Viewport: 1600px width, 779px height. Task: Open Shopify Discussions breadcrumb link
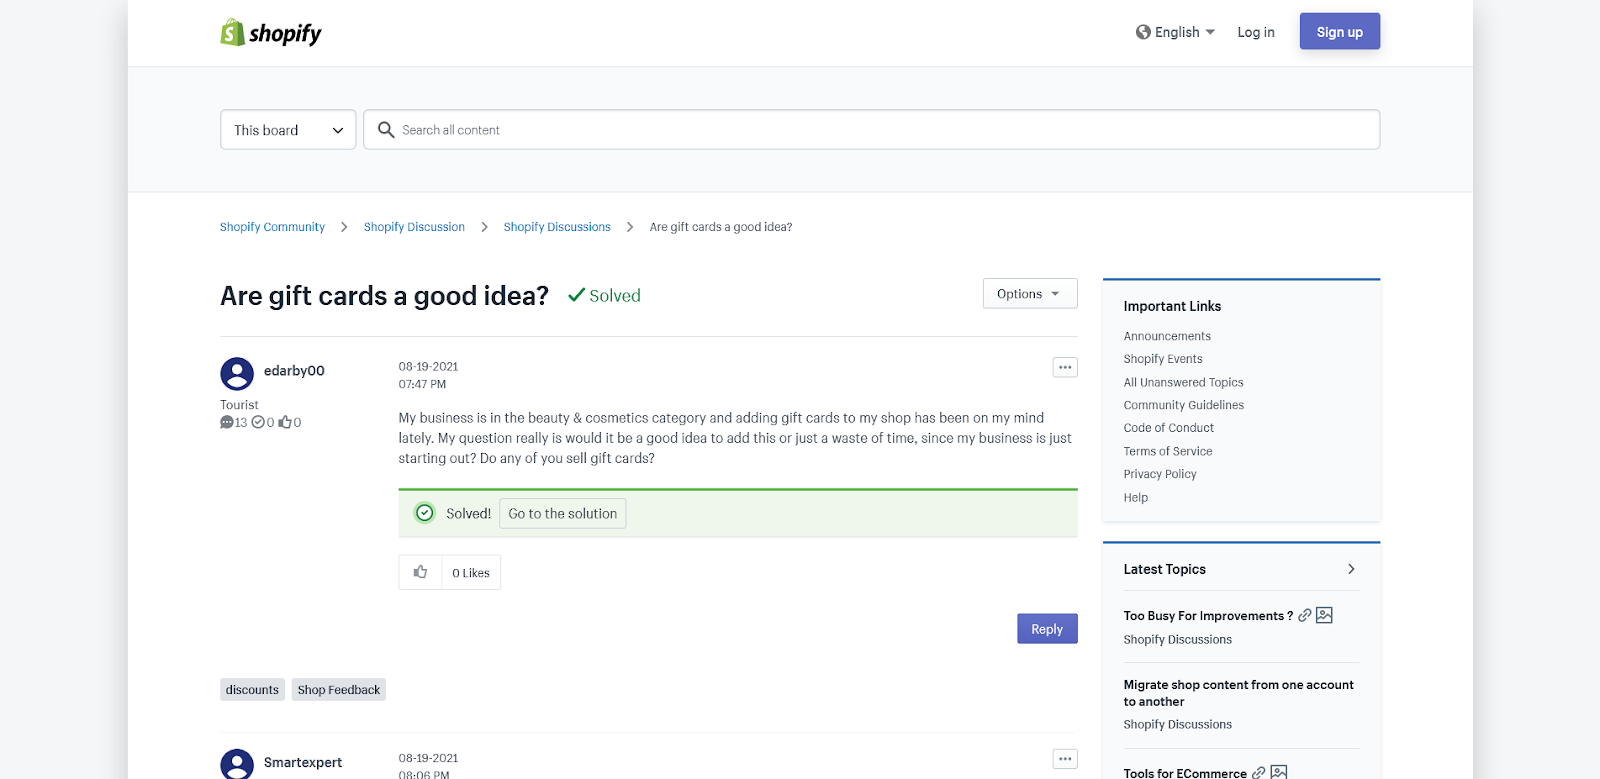tap(557, 227)
